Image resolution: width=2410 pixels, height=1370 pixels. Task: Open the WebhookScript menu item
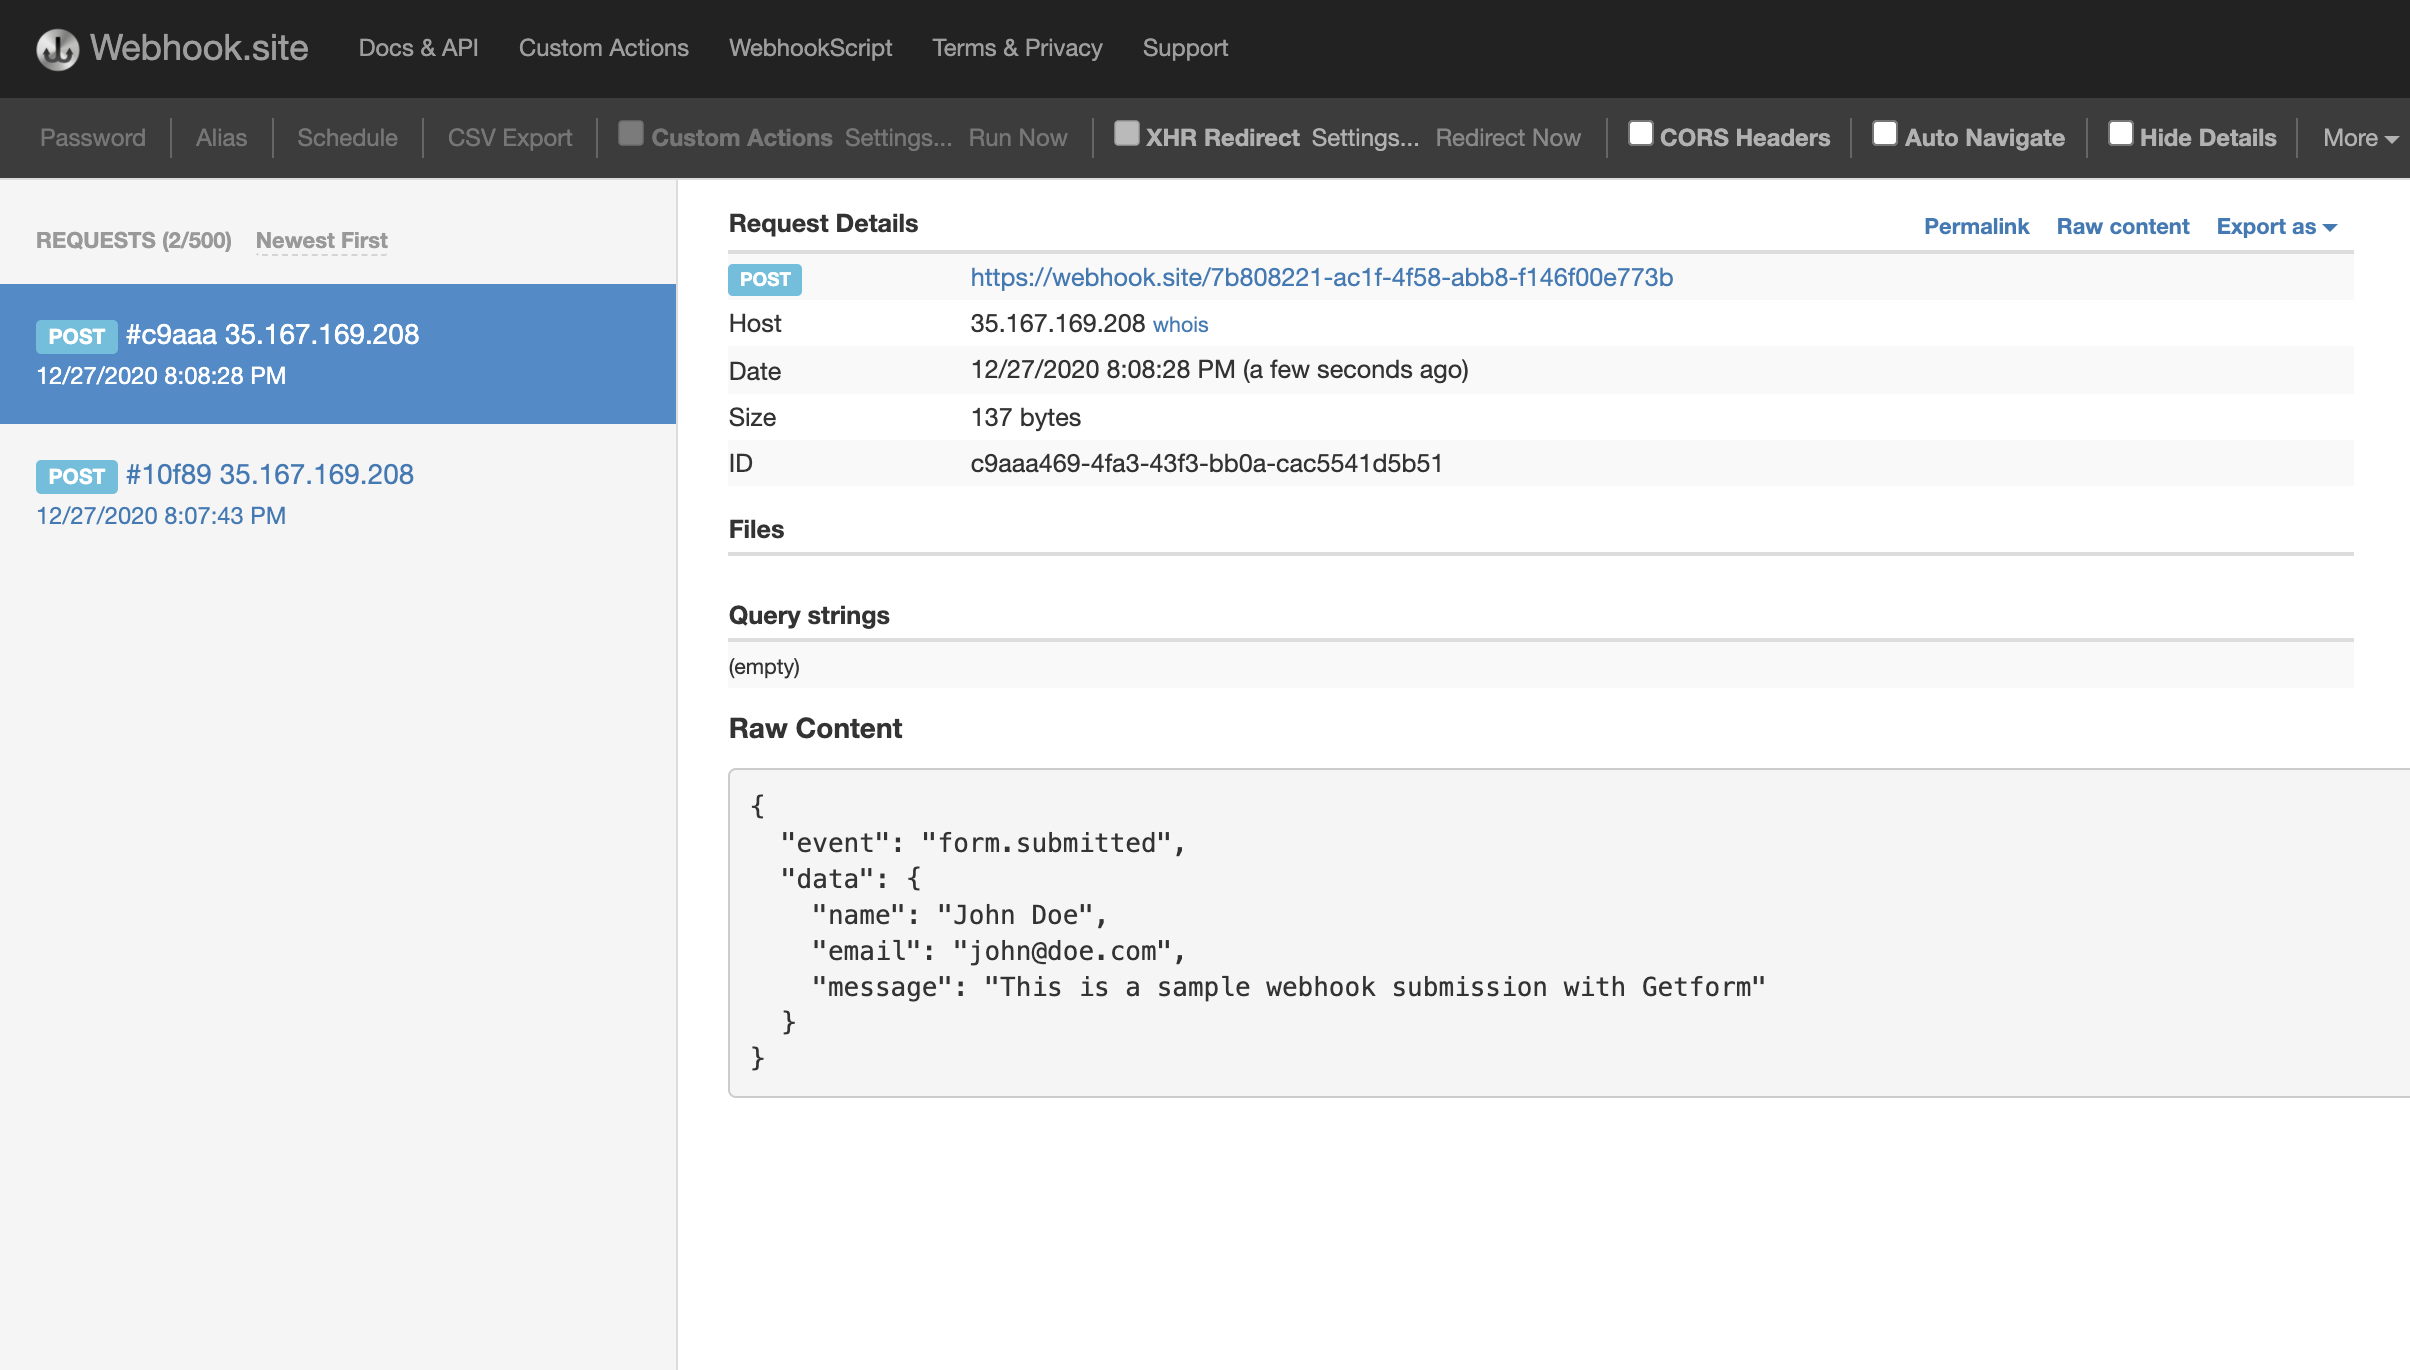[810, 48]
